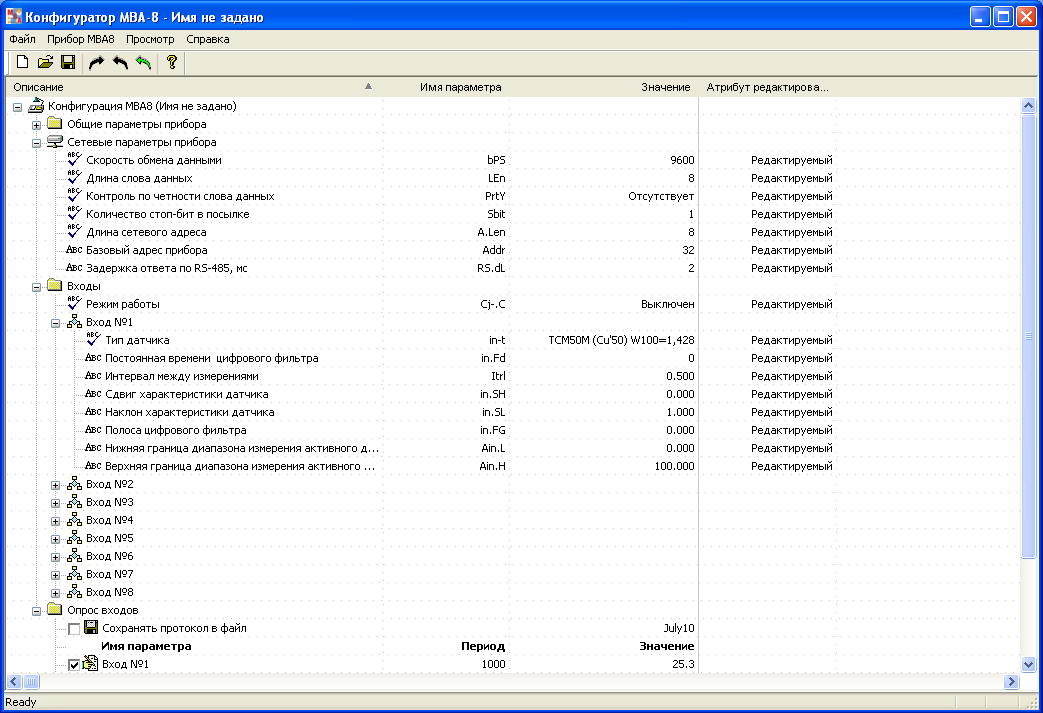The height and width of the screenshot is (713, 1043).
Task: Click the Имя параметра column header
Action: point(446,86)
